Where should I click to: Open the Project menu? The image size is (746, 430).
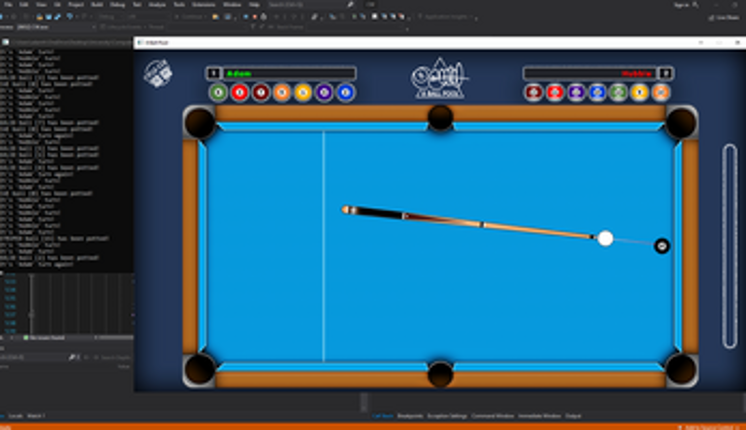click(x=76, y=4)
